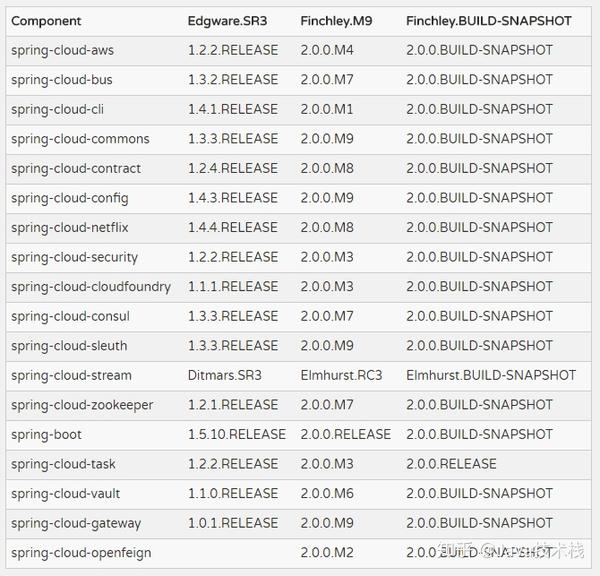Open the spring-cloud-openfeign component entry
600x576 pixels.
(80, 553)
